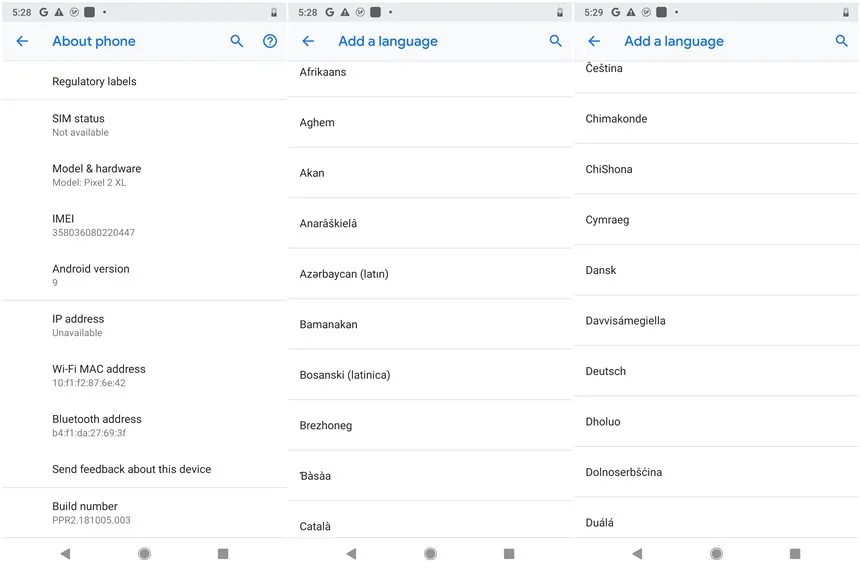The height and width of the screenshot is (572, 860).
Task: Choose Dolnoserbšćina language
Action: coord(716,472)
